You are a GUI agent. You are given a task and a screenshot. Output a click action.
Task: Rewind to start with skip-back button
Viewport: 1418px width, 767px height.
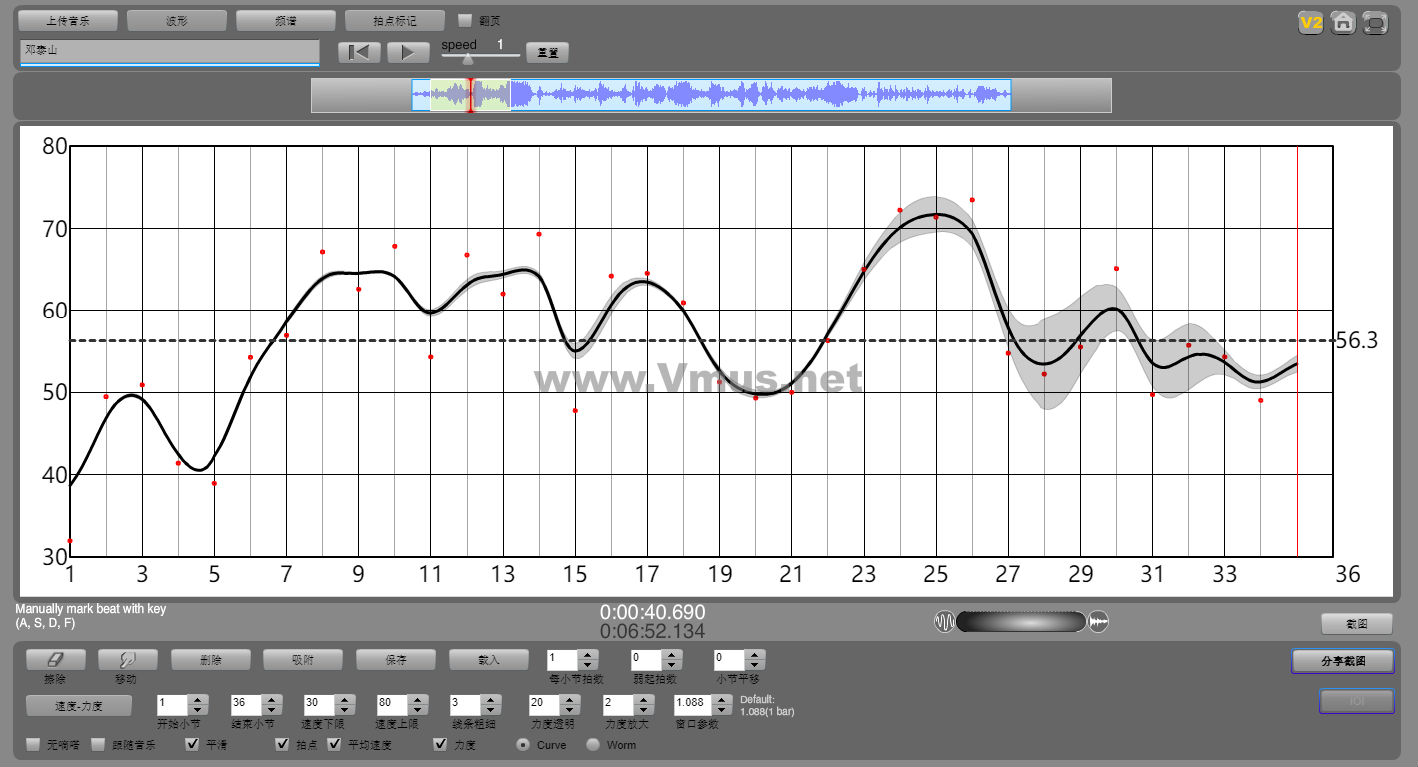coord(359,52)
